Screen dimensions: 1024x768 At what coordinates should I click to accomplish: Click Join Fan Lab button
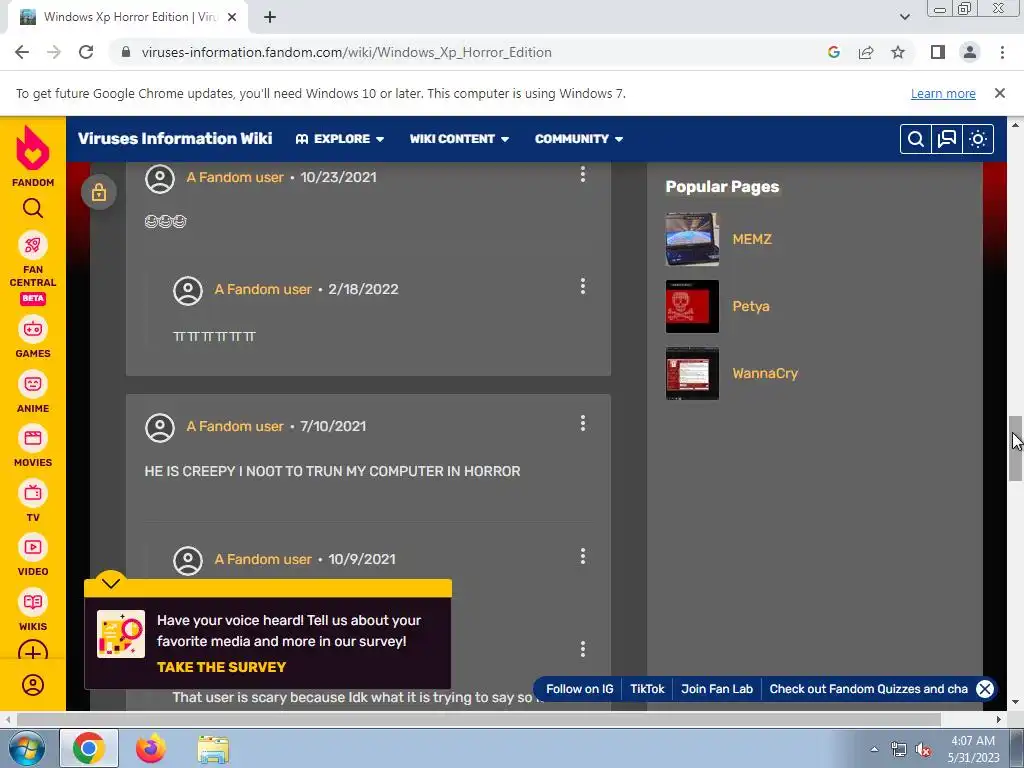tap(716, 689)
